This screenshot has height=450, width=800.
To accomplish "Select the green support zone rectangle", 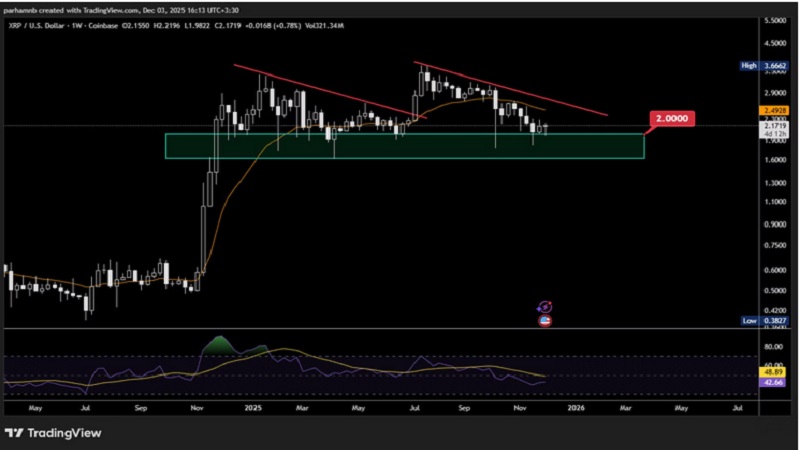I will click(x=404, y=146).
